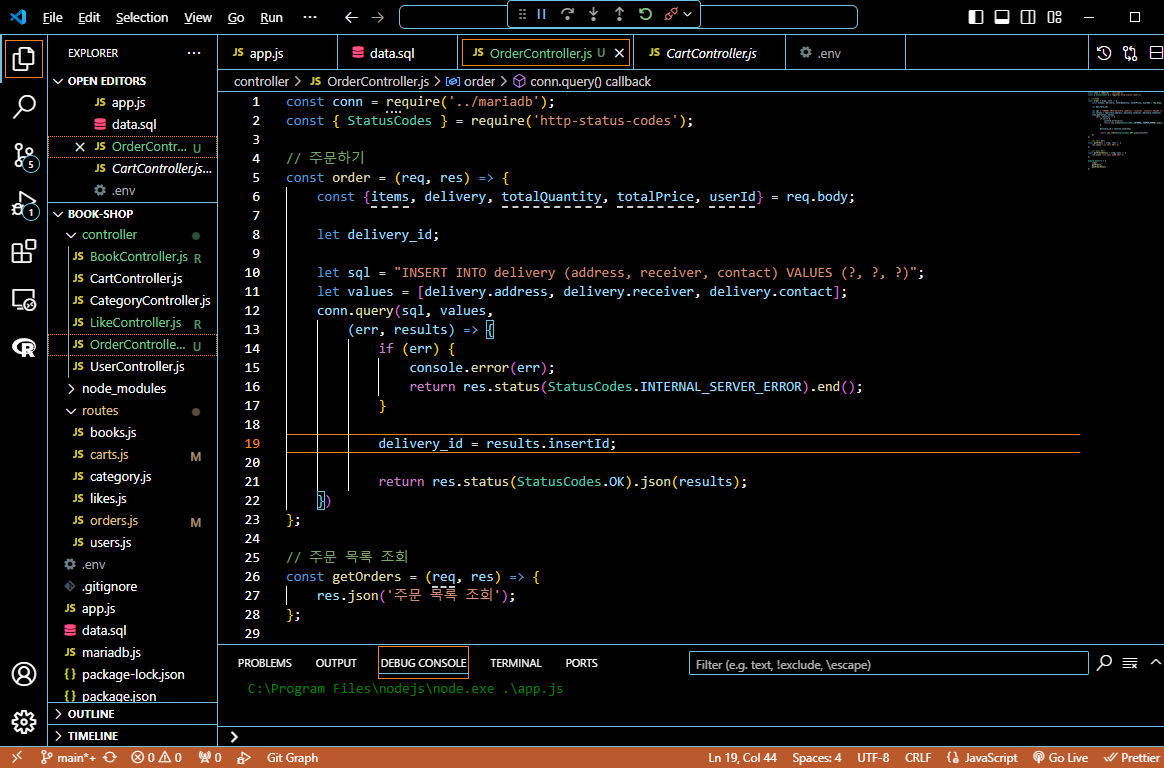The width and height of the screenshot is (1164, 768).
Task: Click the debug console filter field
Action: (x=889, y=665)
